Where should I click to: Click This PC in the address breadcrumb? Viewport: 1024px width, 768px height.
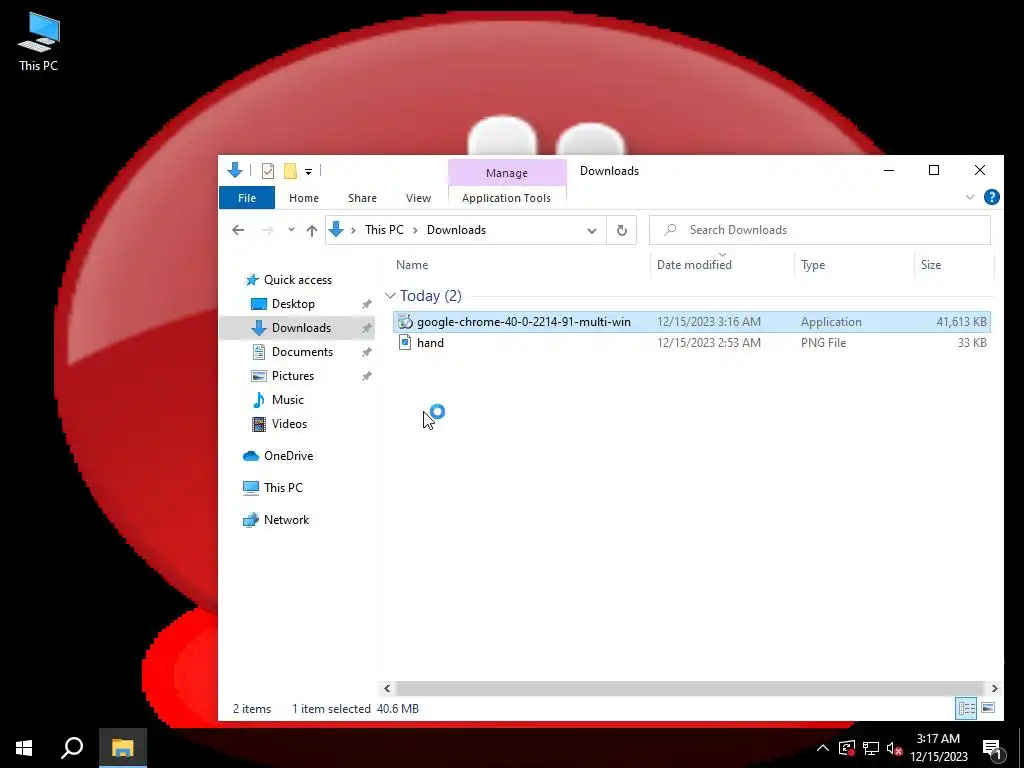pyautogui.click(x=384, y=230)
